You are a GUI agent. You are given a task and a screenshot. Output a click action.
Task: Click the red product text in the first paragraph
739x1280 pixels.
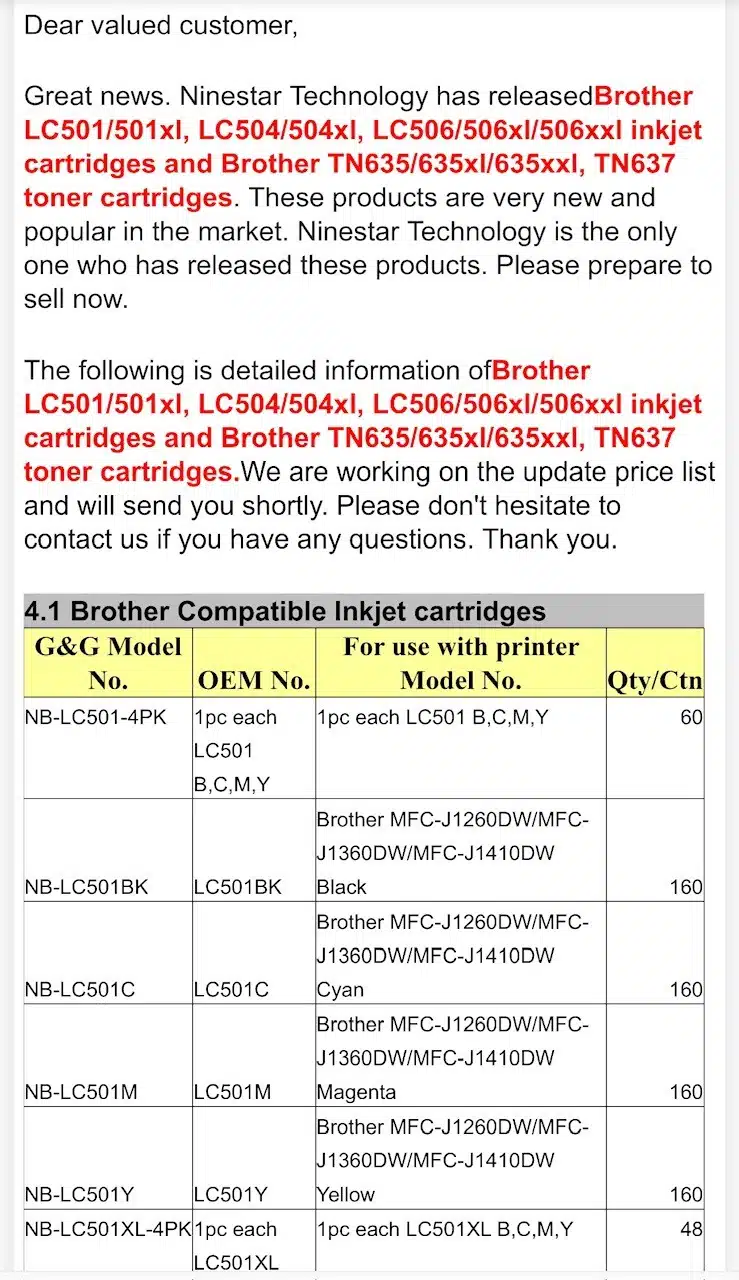362,147
